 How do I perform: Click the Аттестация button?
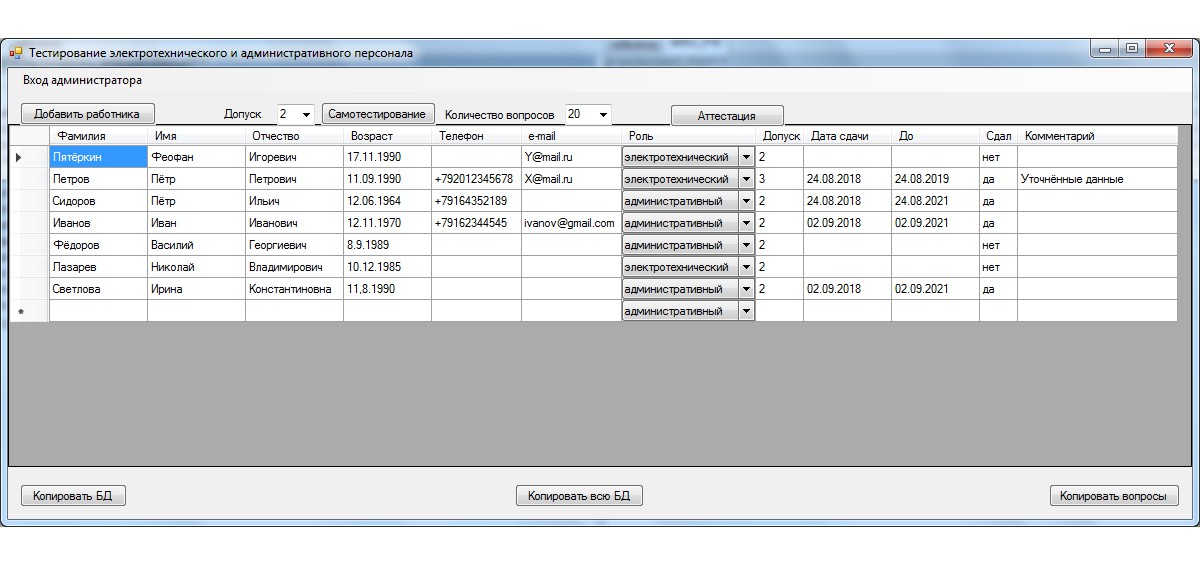pyautogui.click(x=727, y=116)
